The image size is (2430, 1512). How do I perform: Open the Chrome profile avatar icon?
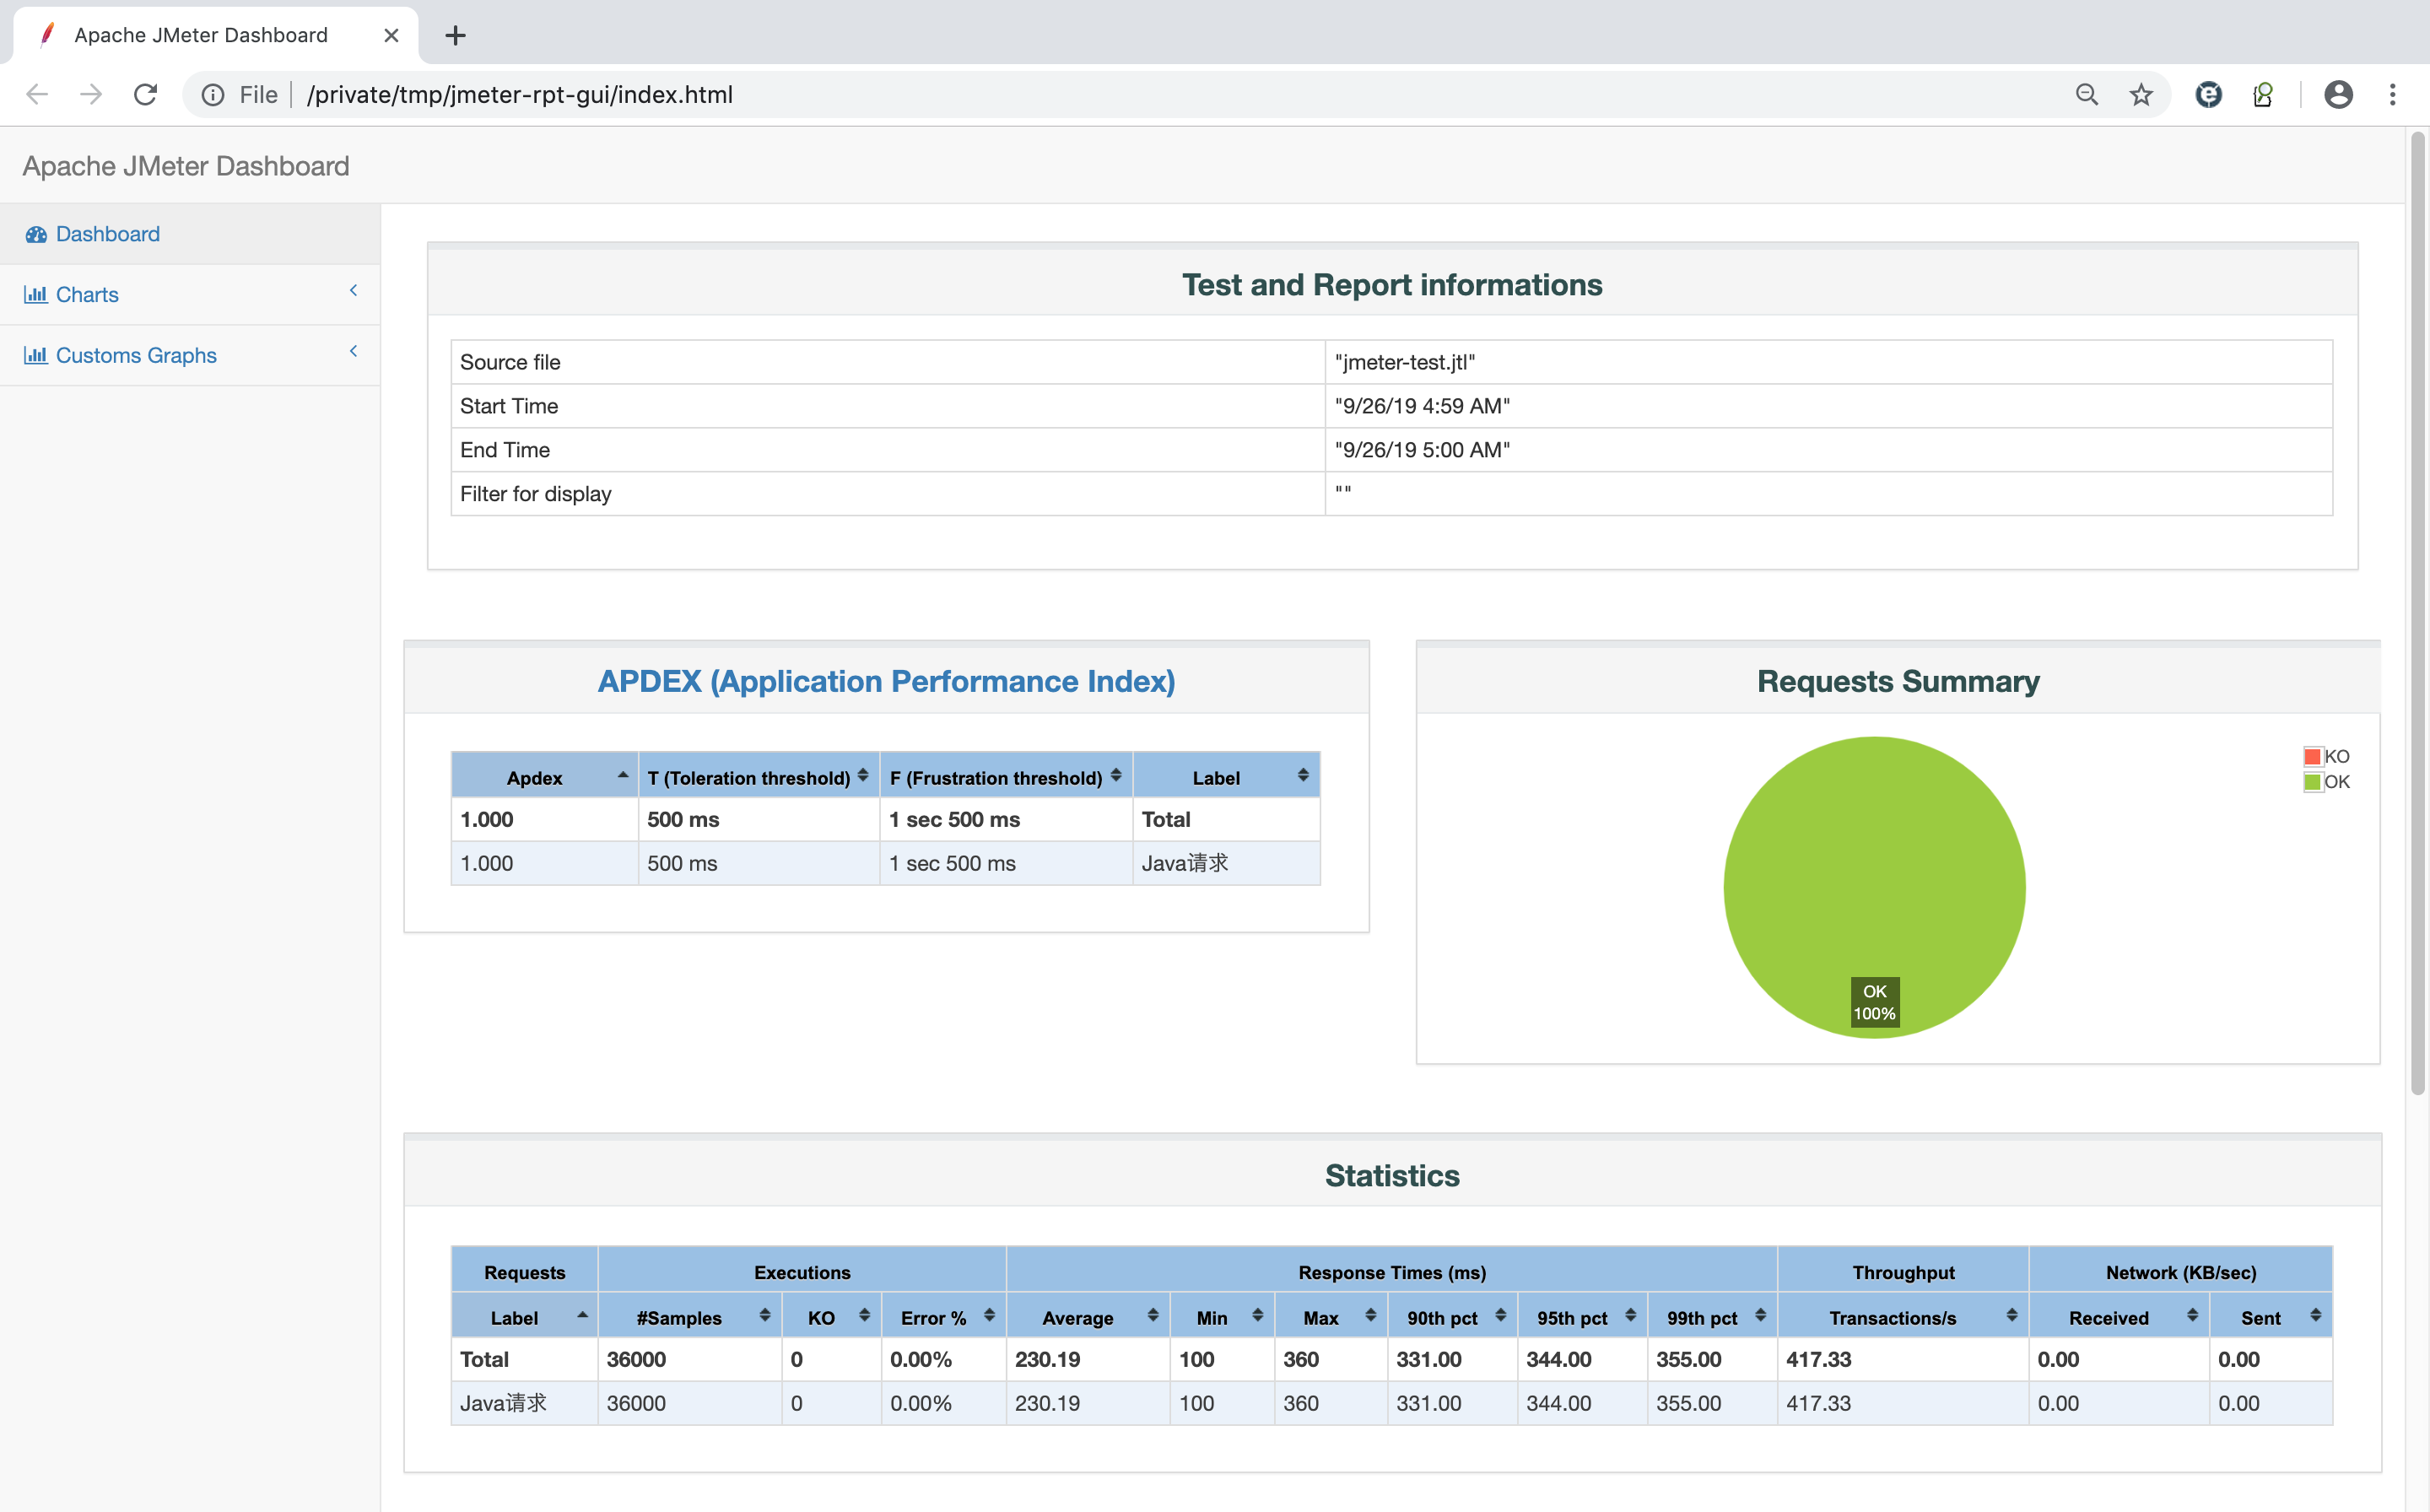point(2338,94)
